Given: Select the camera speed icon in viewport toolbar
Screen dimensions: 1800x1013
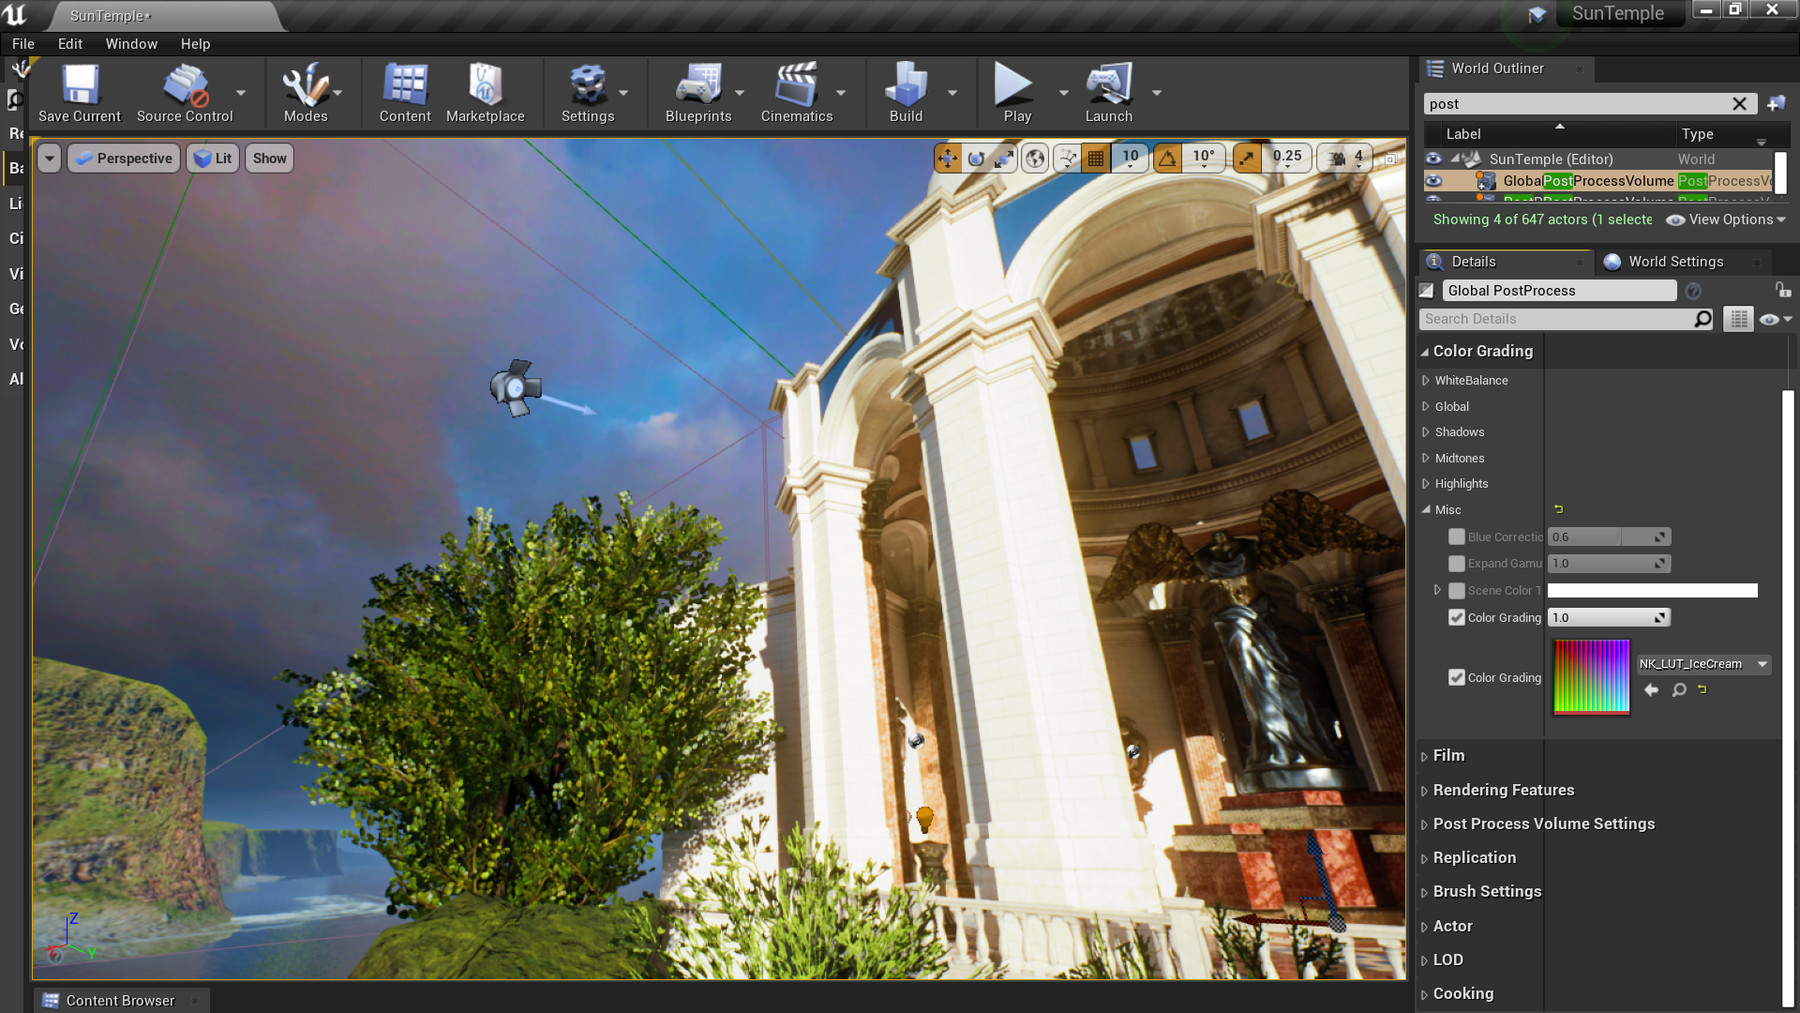Looking at the screenshot, I should pyautogui.click(x=1337, y=157).
